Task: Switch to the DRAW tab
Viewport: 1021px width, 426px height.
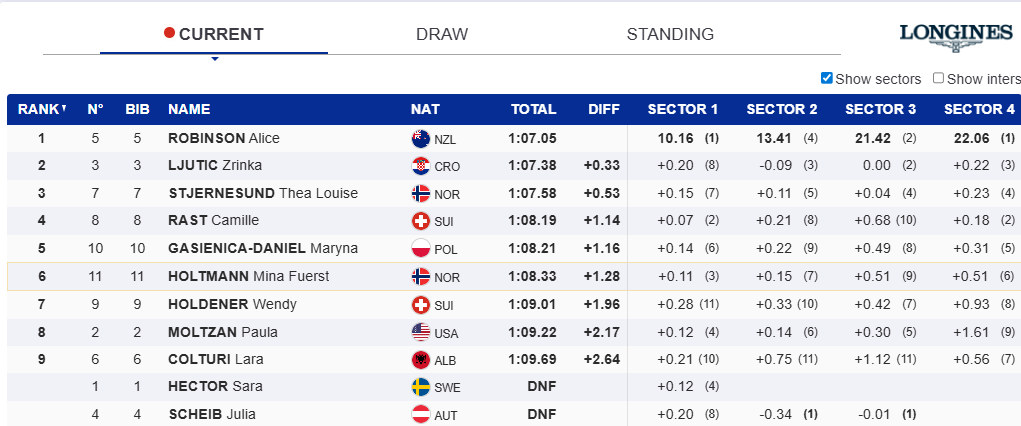Action: pos(442,34)
